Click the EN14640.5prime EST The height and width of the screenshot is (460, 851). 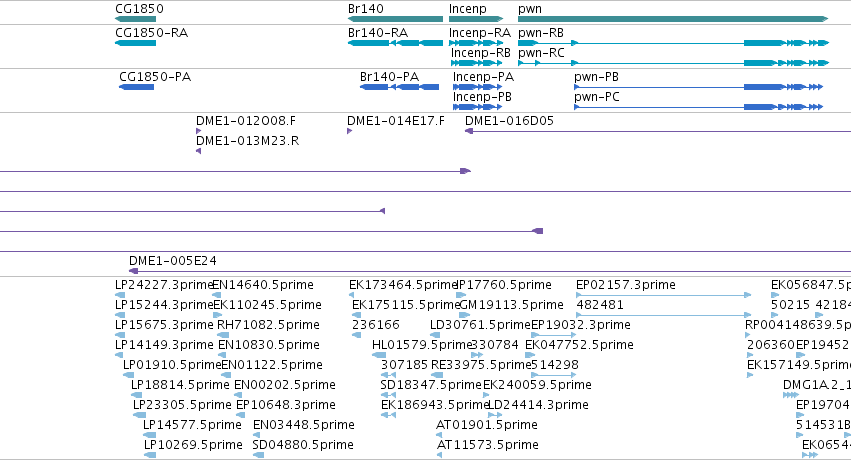coord(218,295)
